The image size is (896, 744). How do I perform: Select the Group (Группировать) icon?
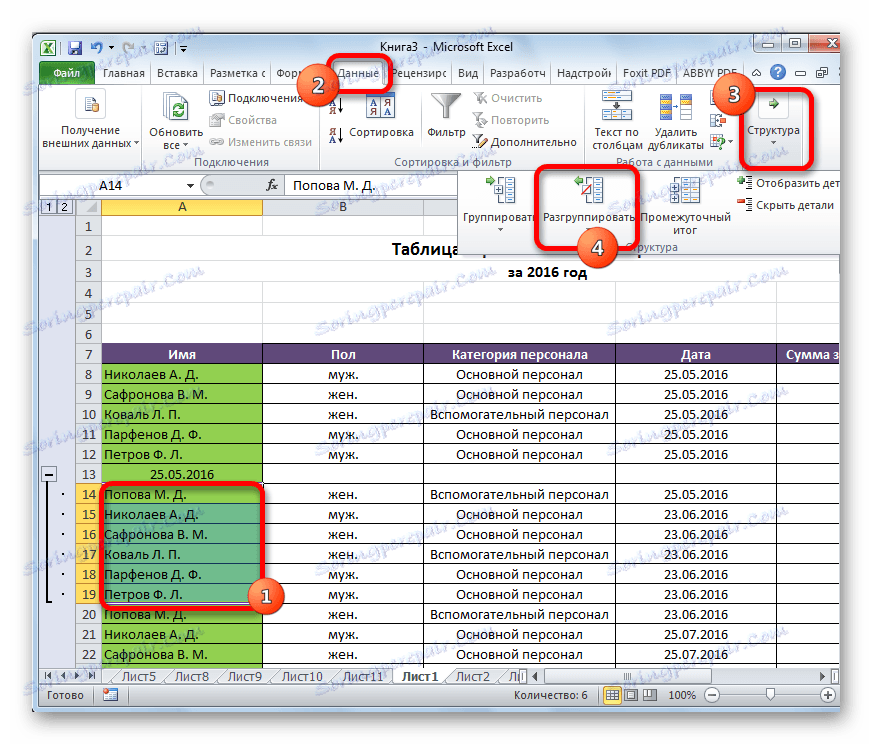(499, 190)
